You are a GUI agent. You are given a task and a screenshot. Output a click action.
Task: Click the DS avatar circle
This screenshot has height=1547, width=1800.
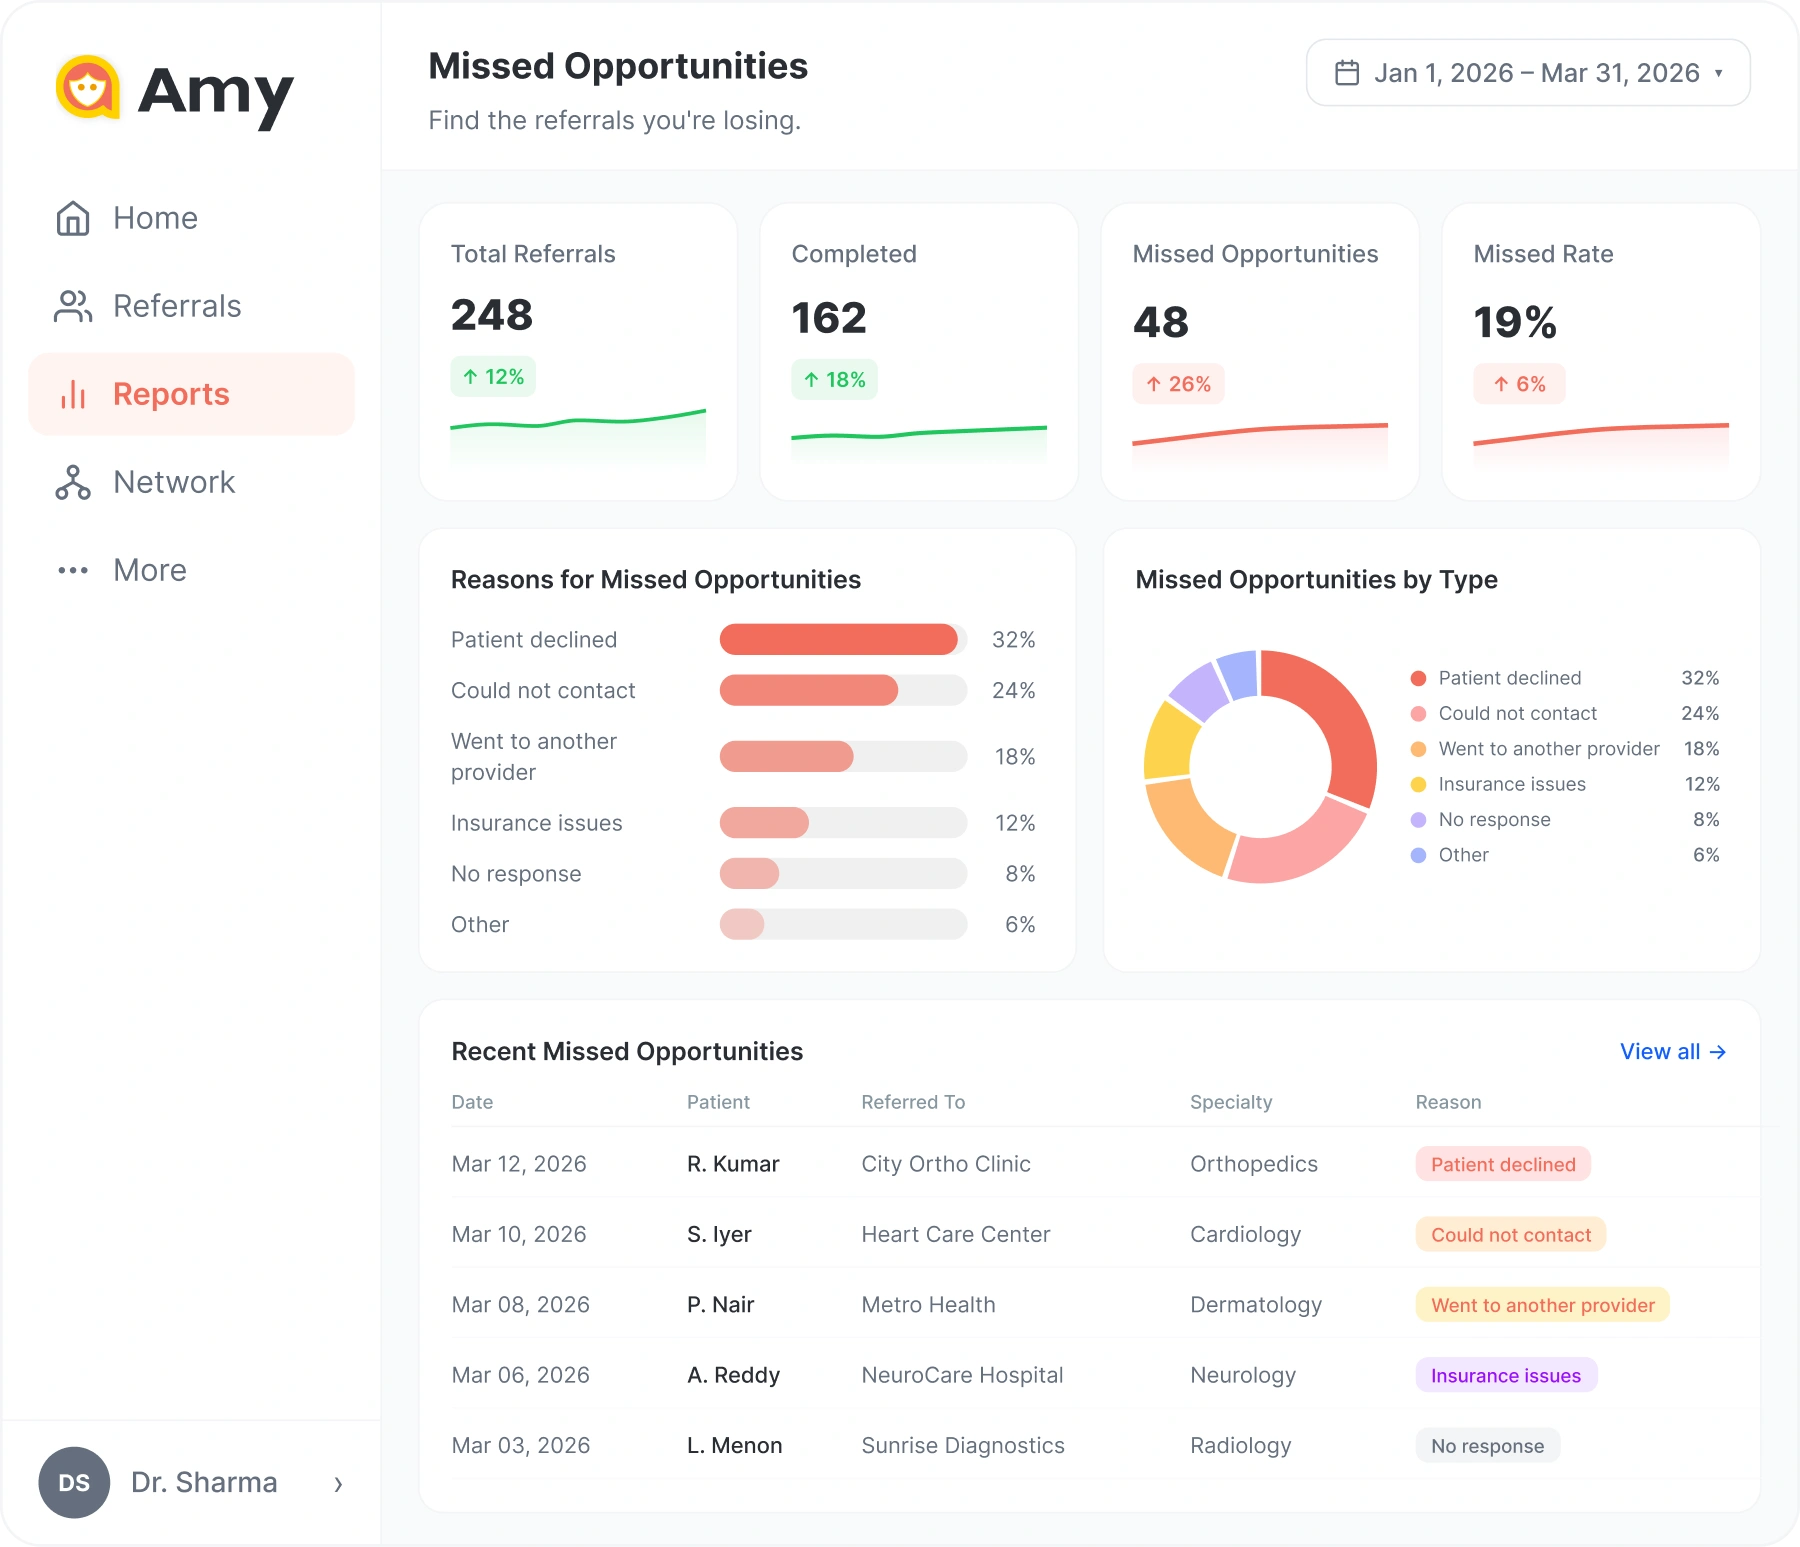[x=74, y=1482]
